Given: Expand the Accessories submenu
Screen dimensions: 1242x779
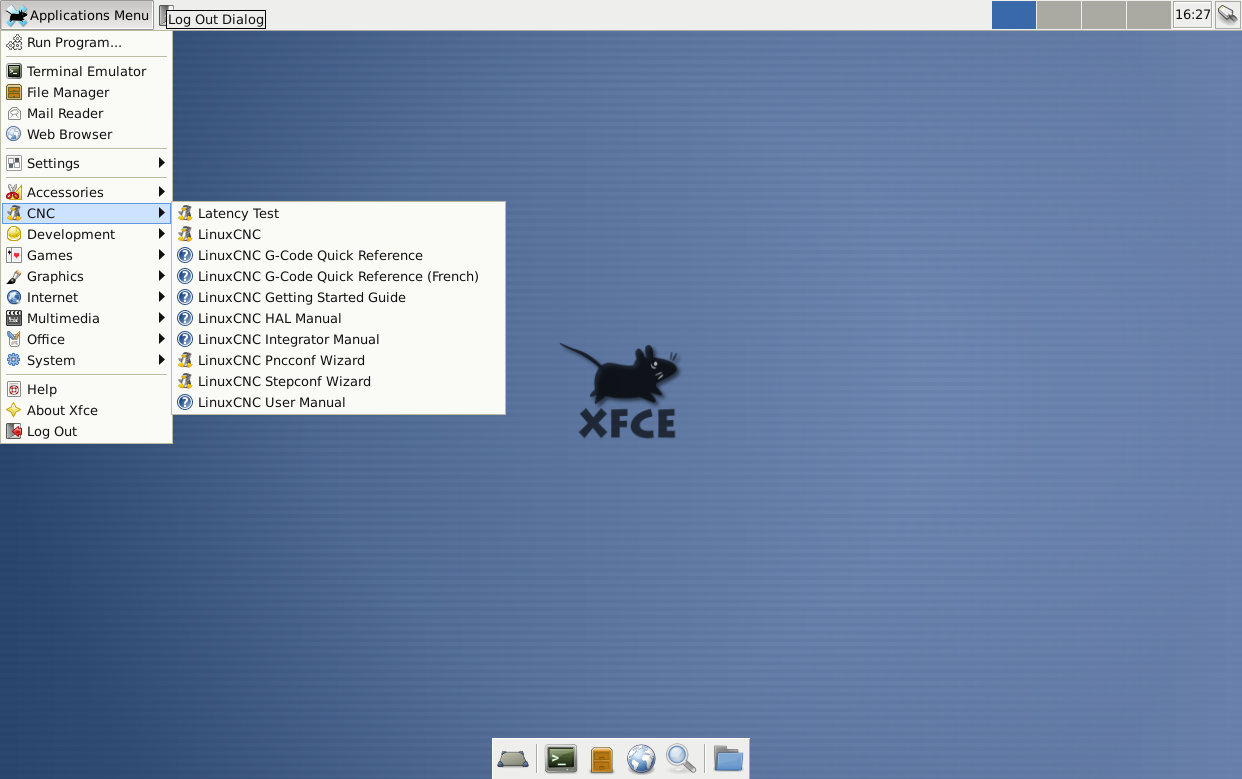Looking at the screenshot, I should click(x=87, y=192).
